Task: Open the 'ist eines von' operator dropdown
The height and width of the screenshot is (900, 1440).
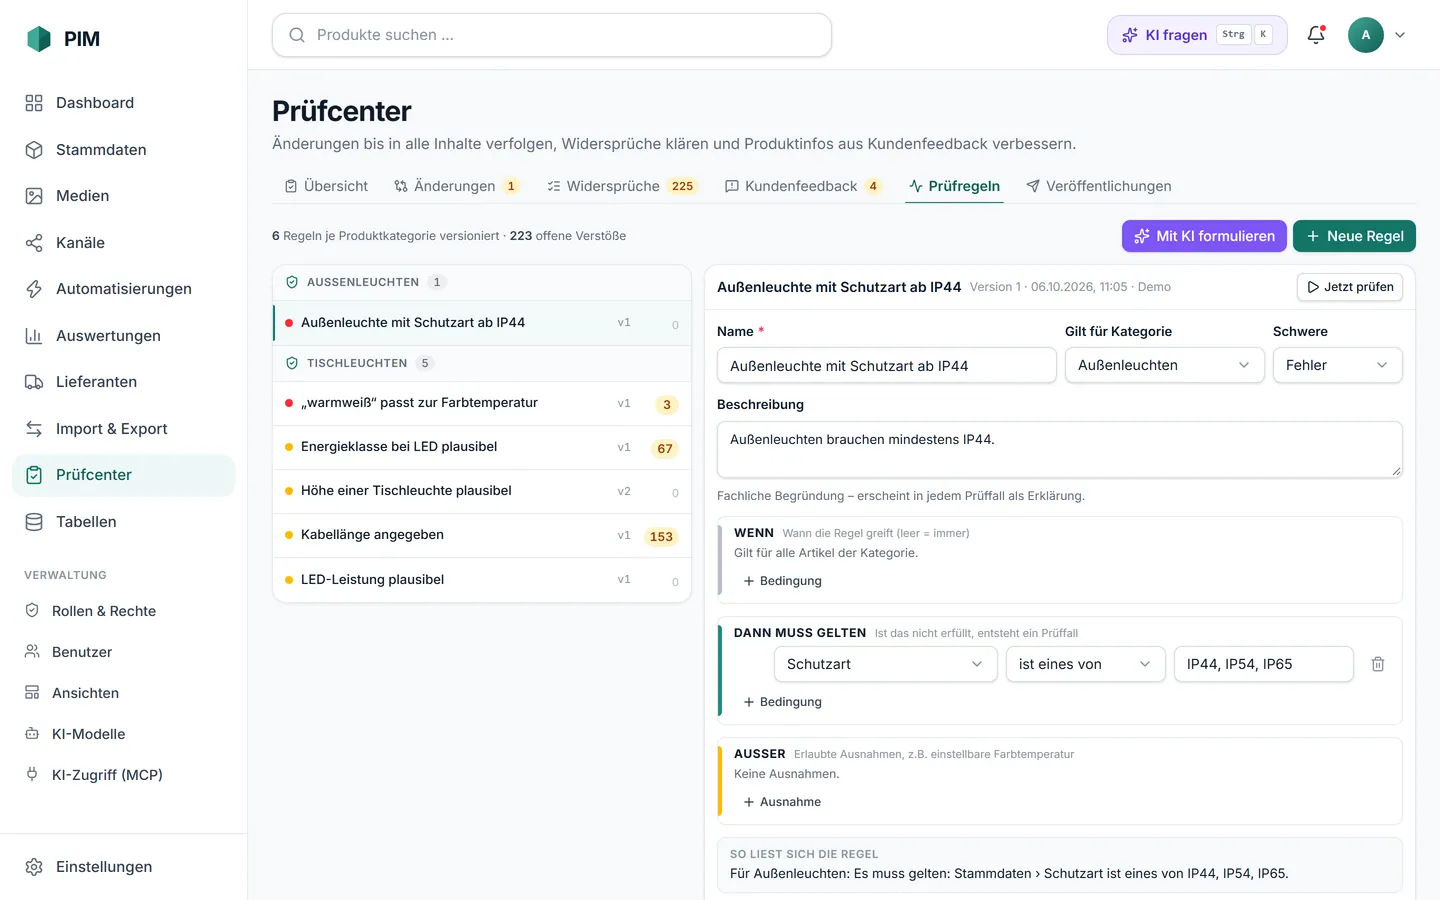Action: [1086, 664]
